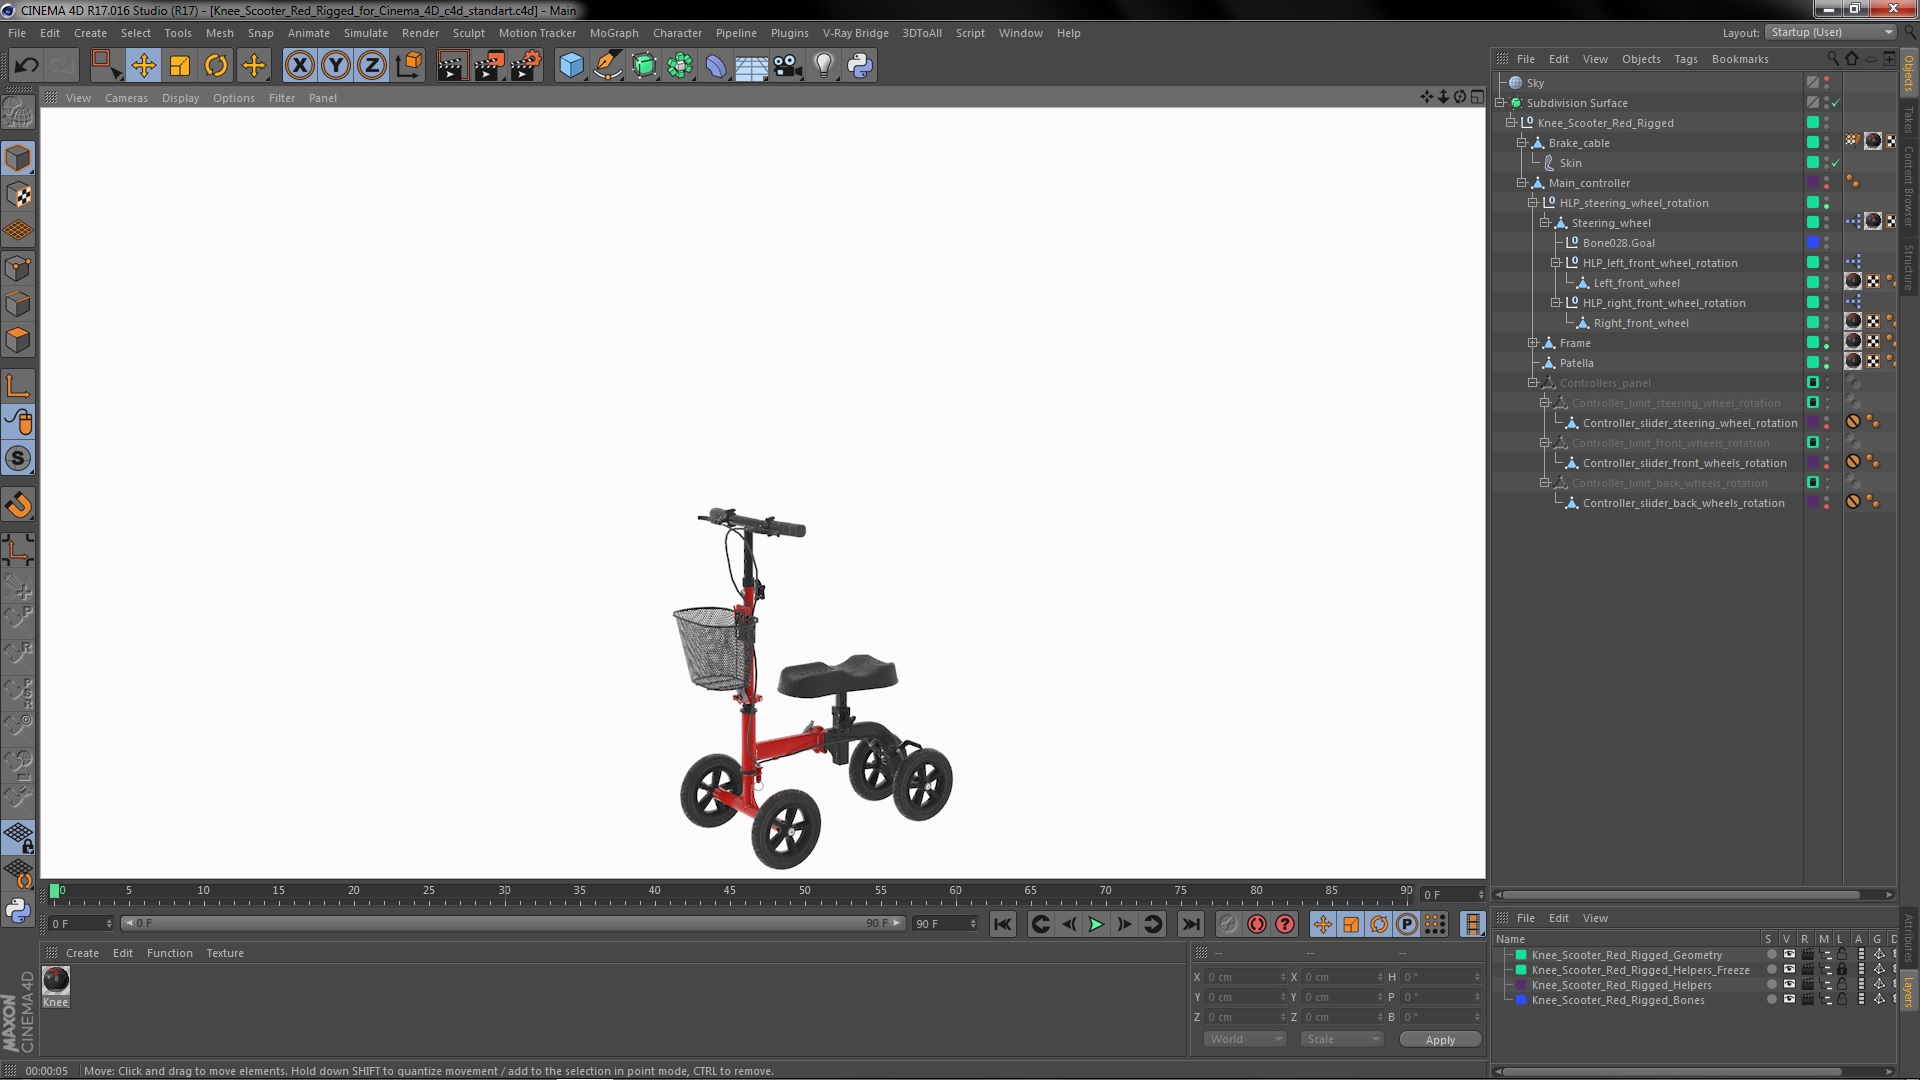Image resolution: width=1920 pixels, height=1080 pixels.
Task: Click the Apply button
Action: point(1440,1040)
